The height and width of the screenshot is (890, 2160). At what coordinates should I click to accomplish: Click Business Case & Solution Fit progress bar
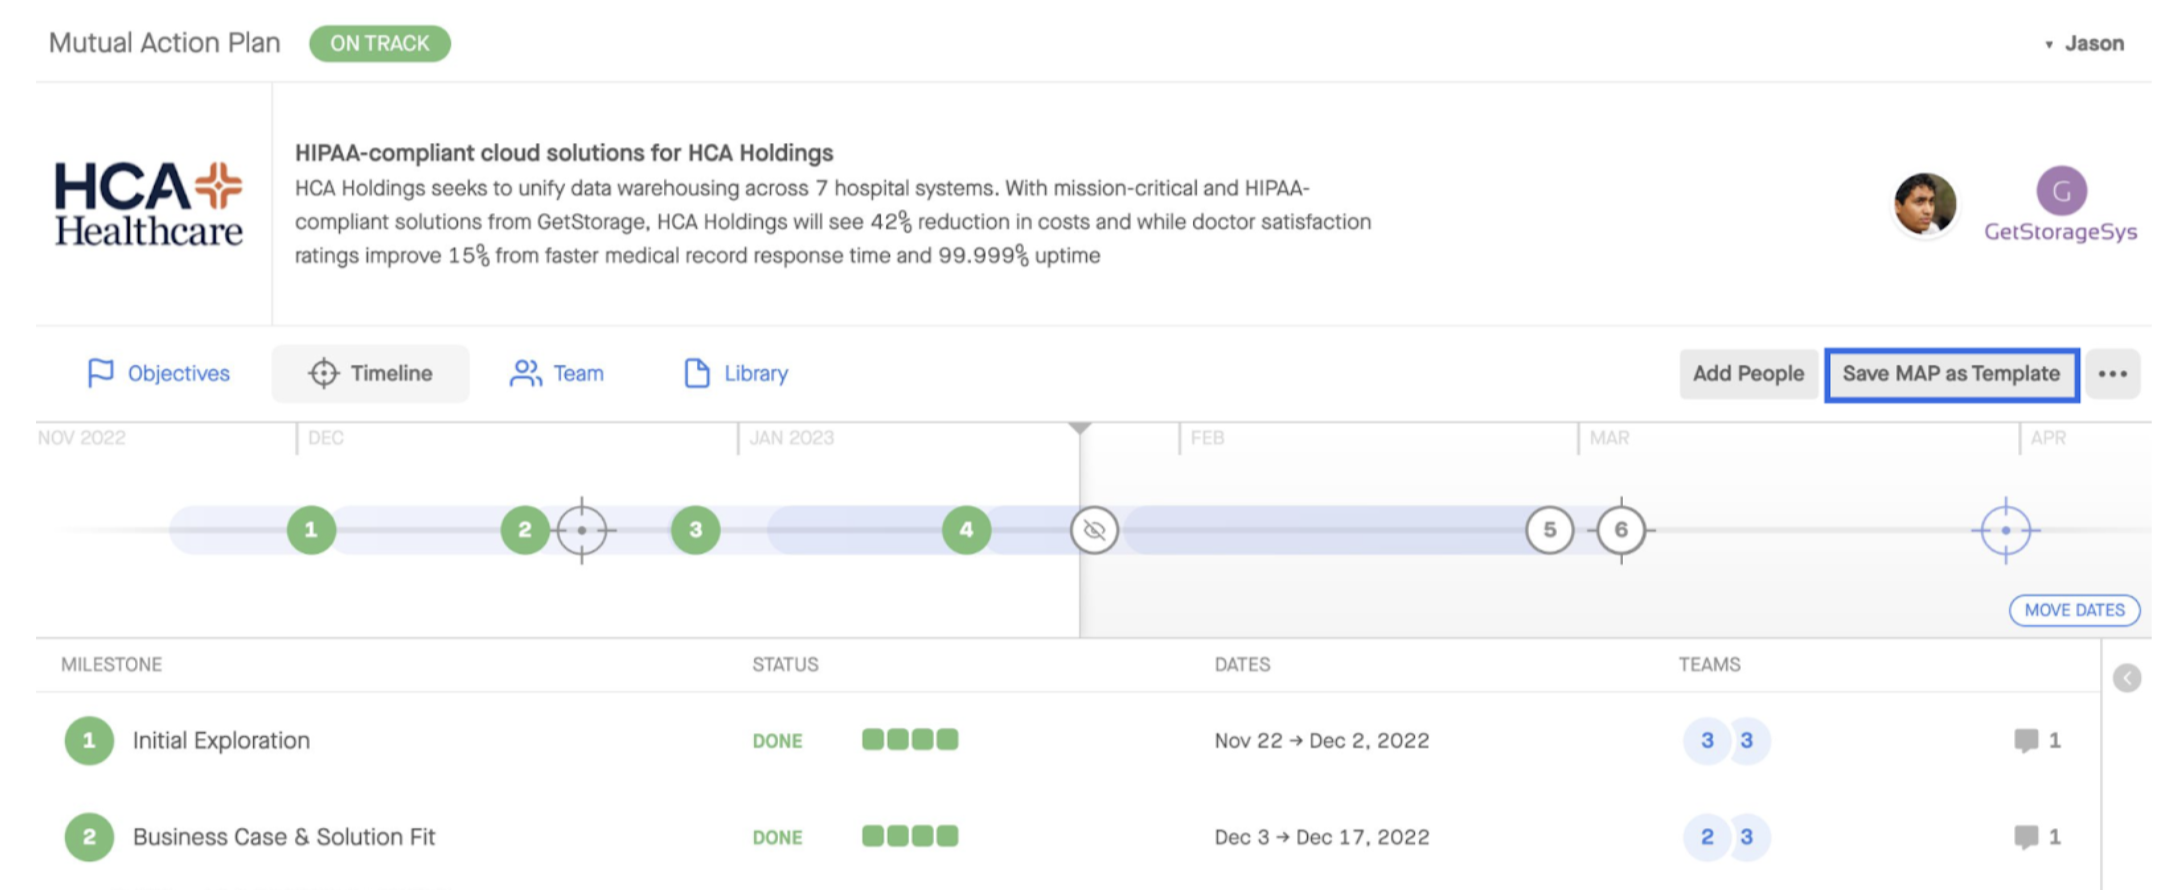910,836
